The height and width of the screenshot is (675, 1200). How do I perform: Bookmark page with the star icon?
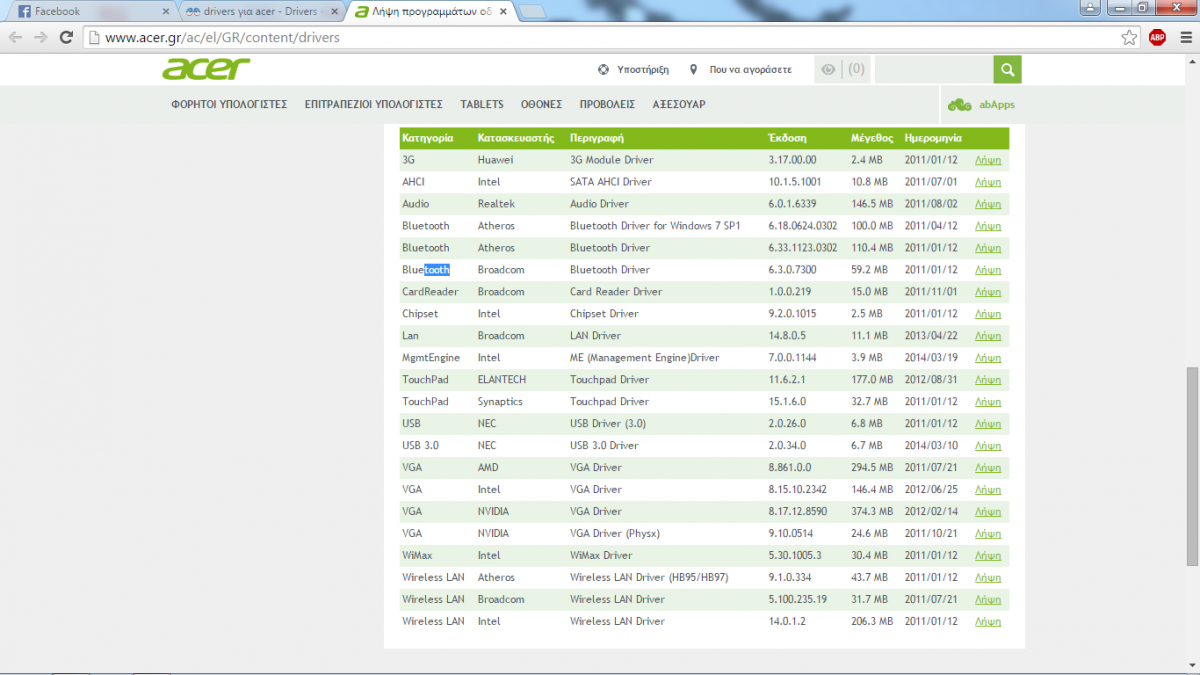pos(1129,37)
